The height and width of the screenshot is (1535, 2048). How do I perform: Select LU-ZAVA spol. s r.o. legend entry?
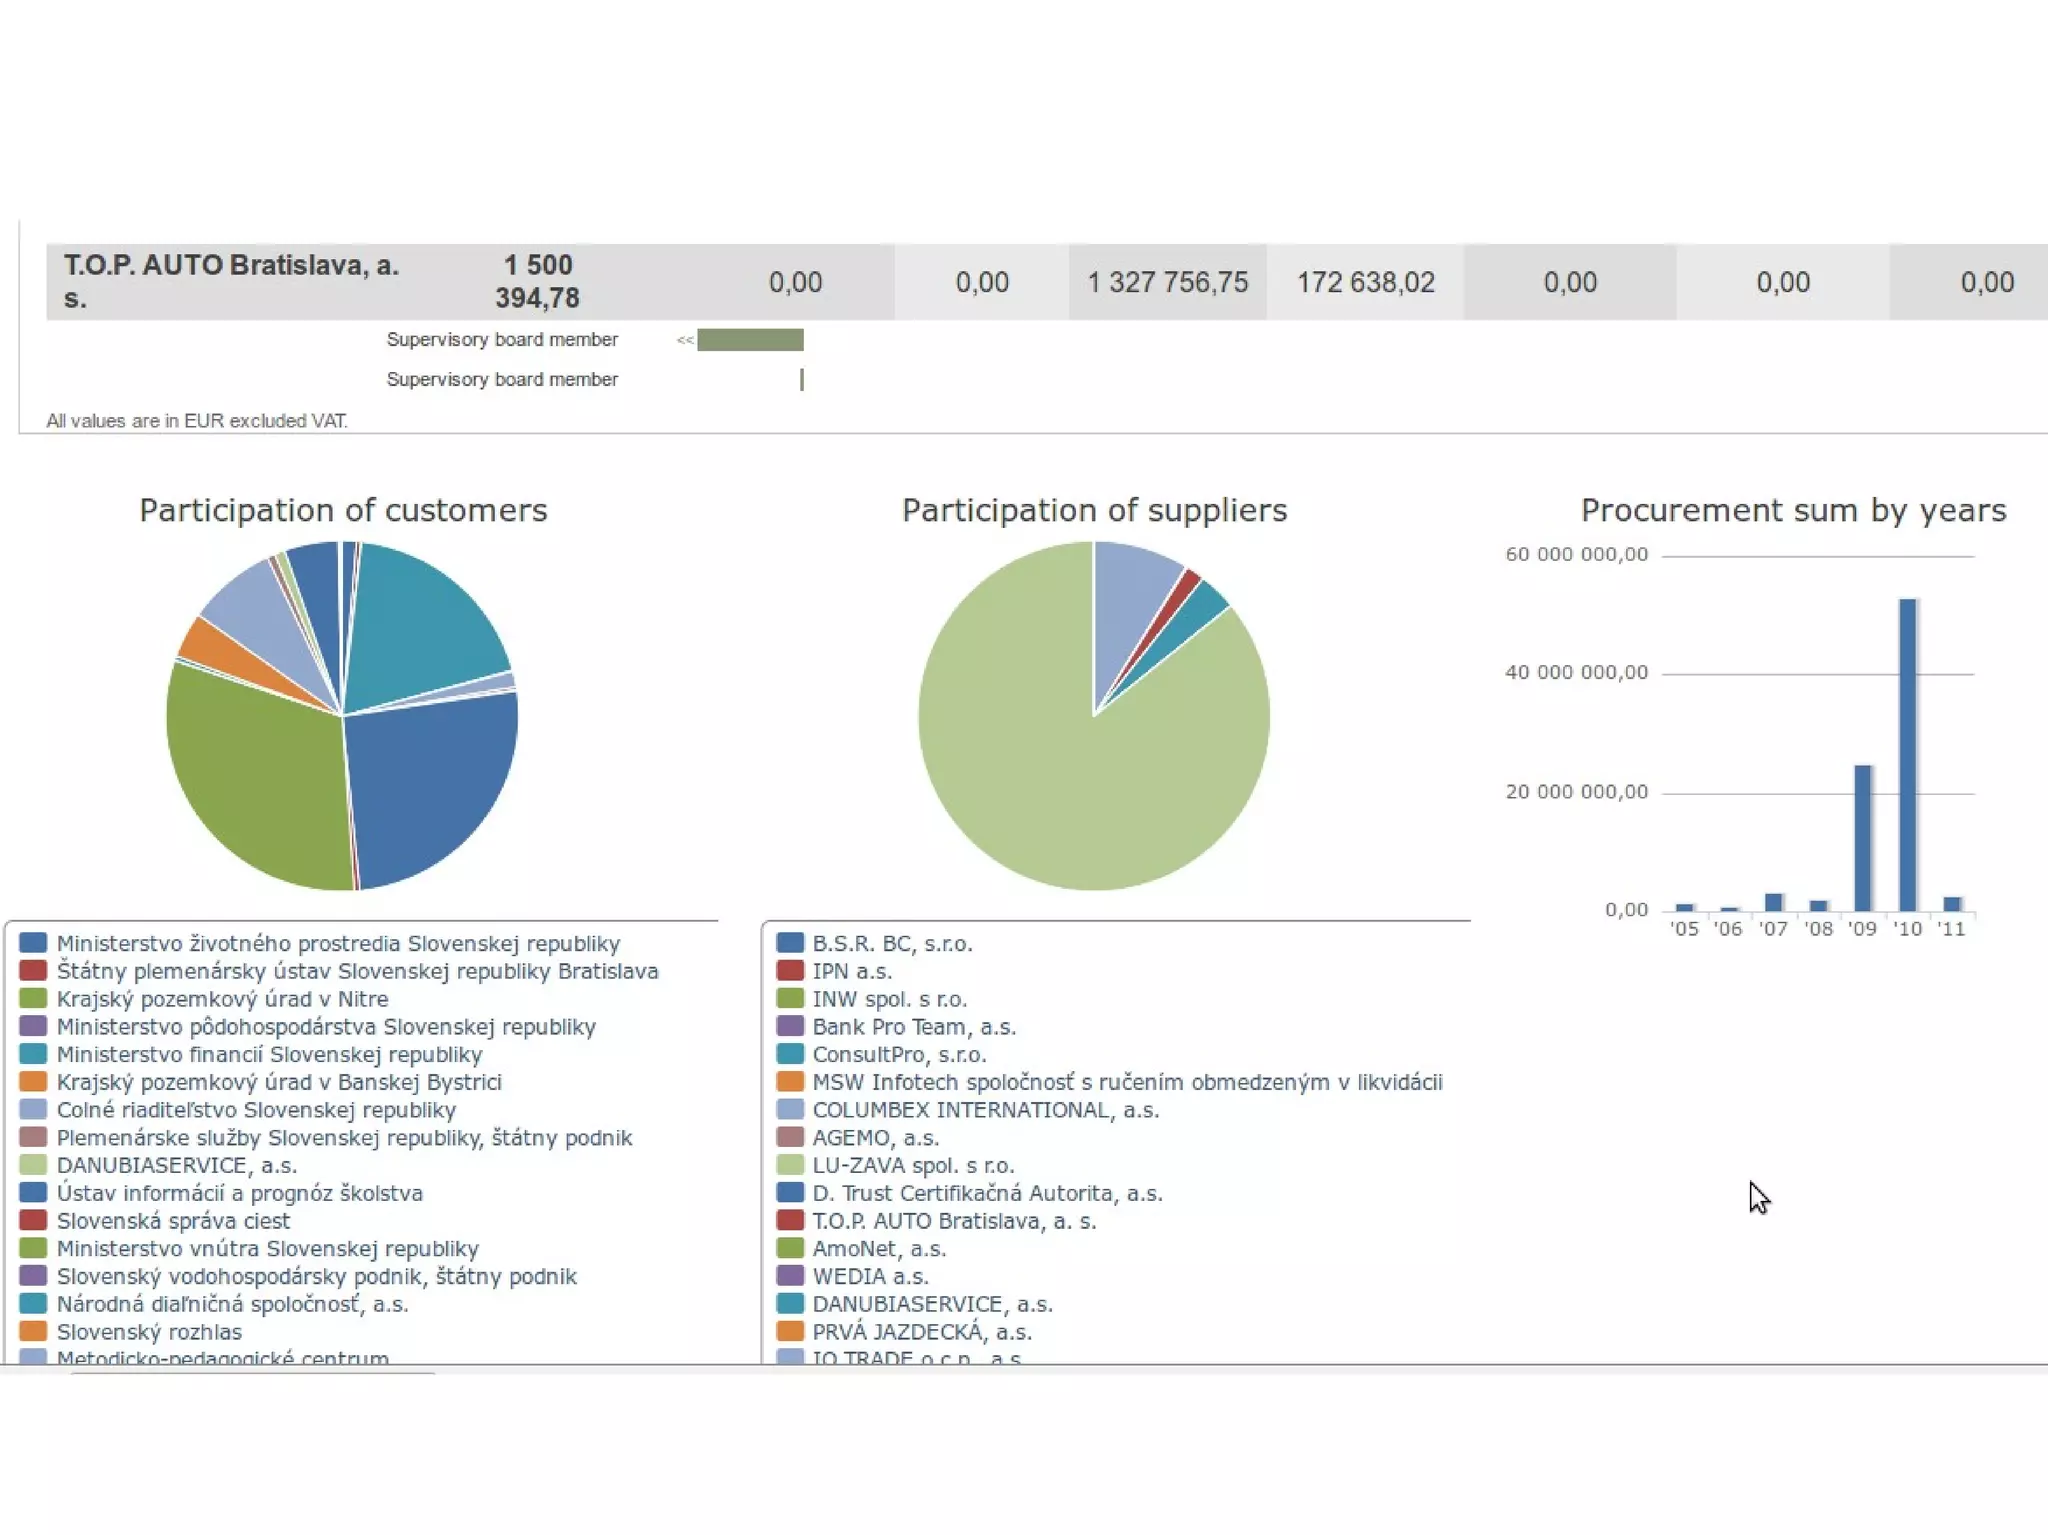[912, 1166]
